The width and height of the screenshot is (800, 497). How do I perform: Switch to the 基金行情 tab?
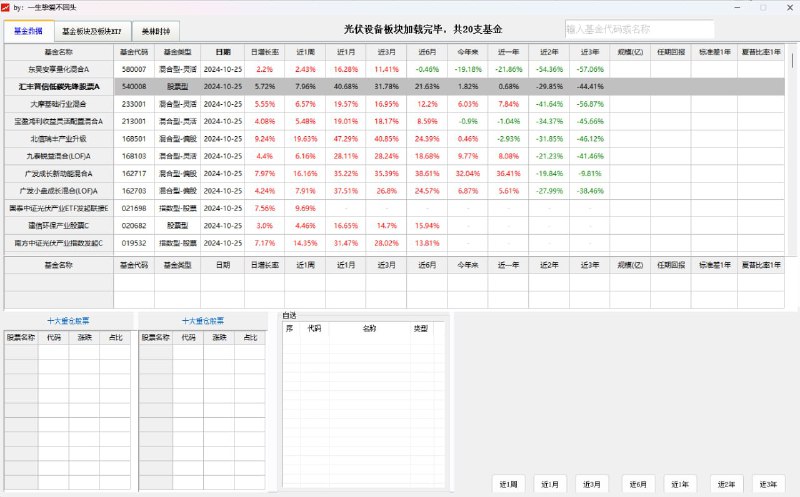27,31
